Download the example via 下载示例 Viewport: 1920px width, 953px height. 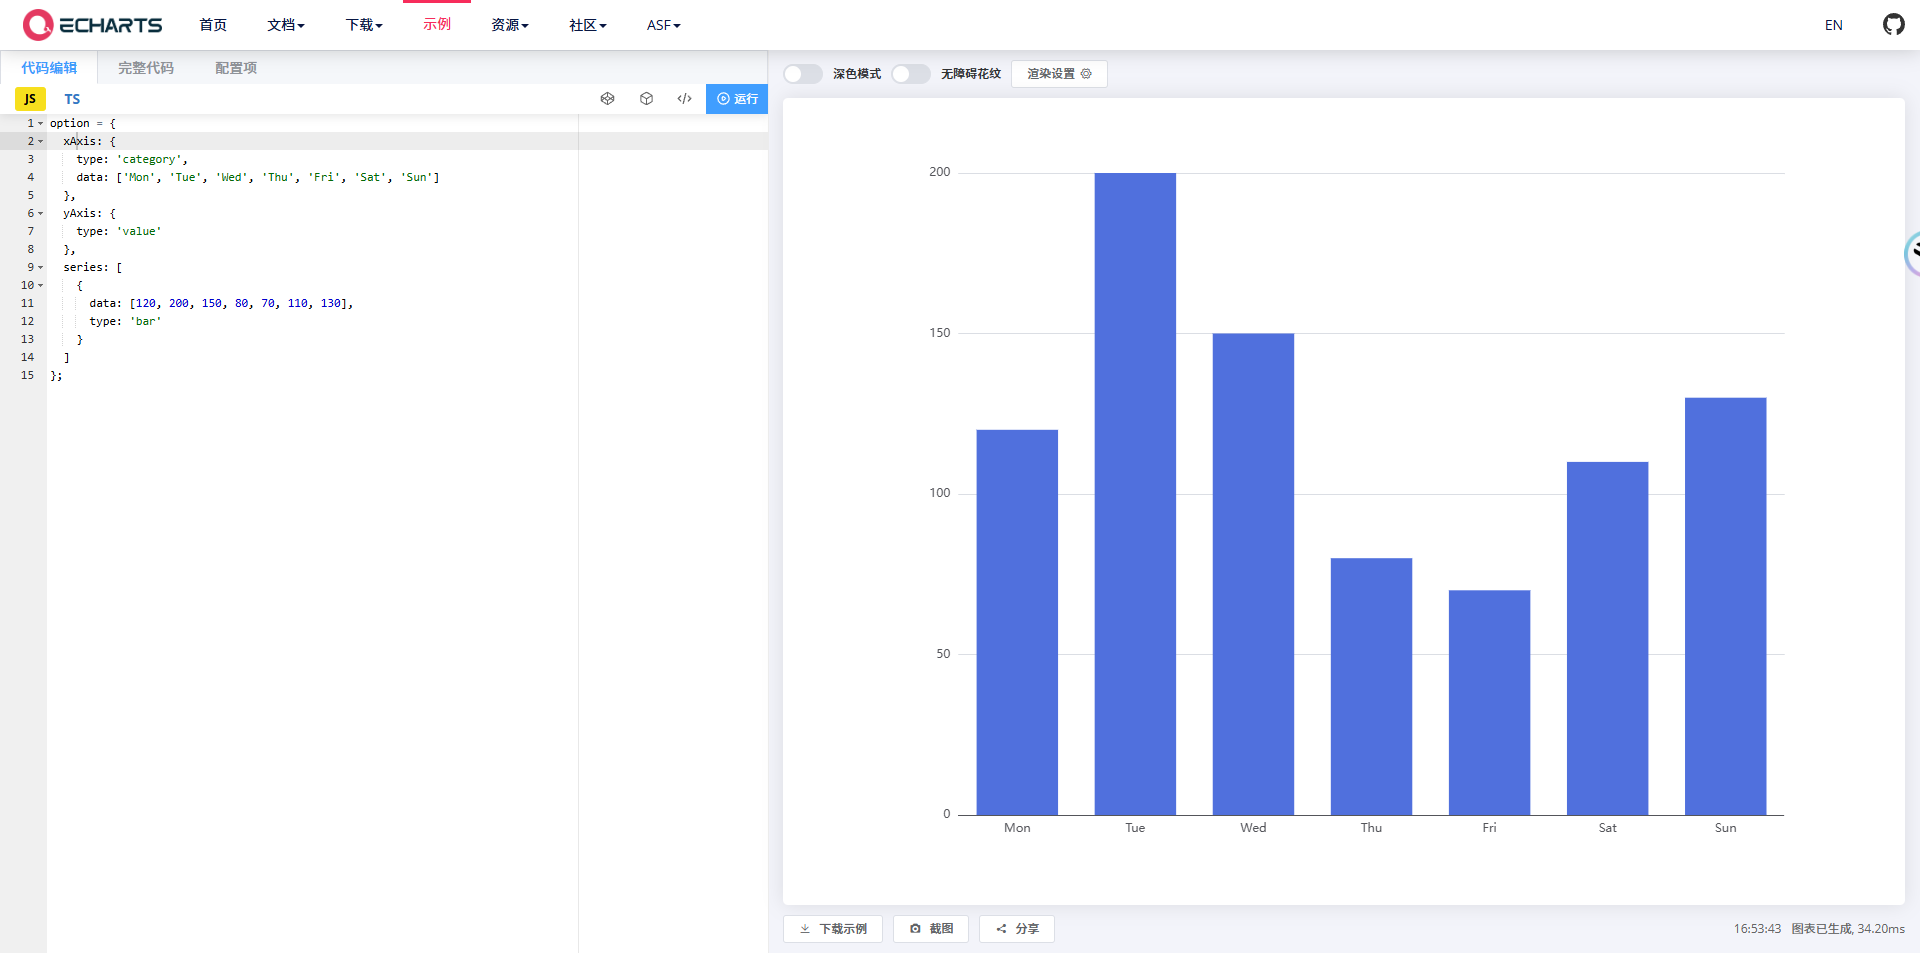[833, 929]
